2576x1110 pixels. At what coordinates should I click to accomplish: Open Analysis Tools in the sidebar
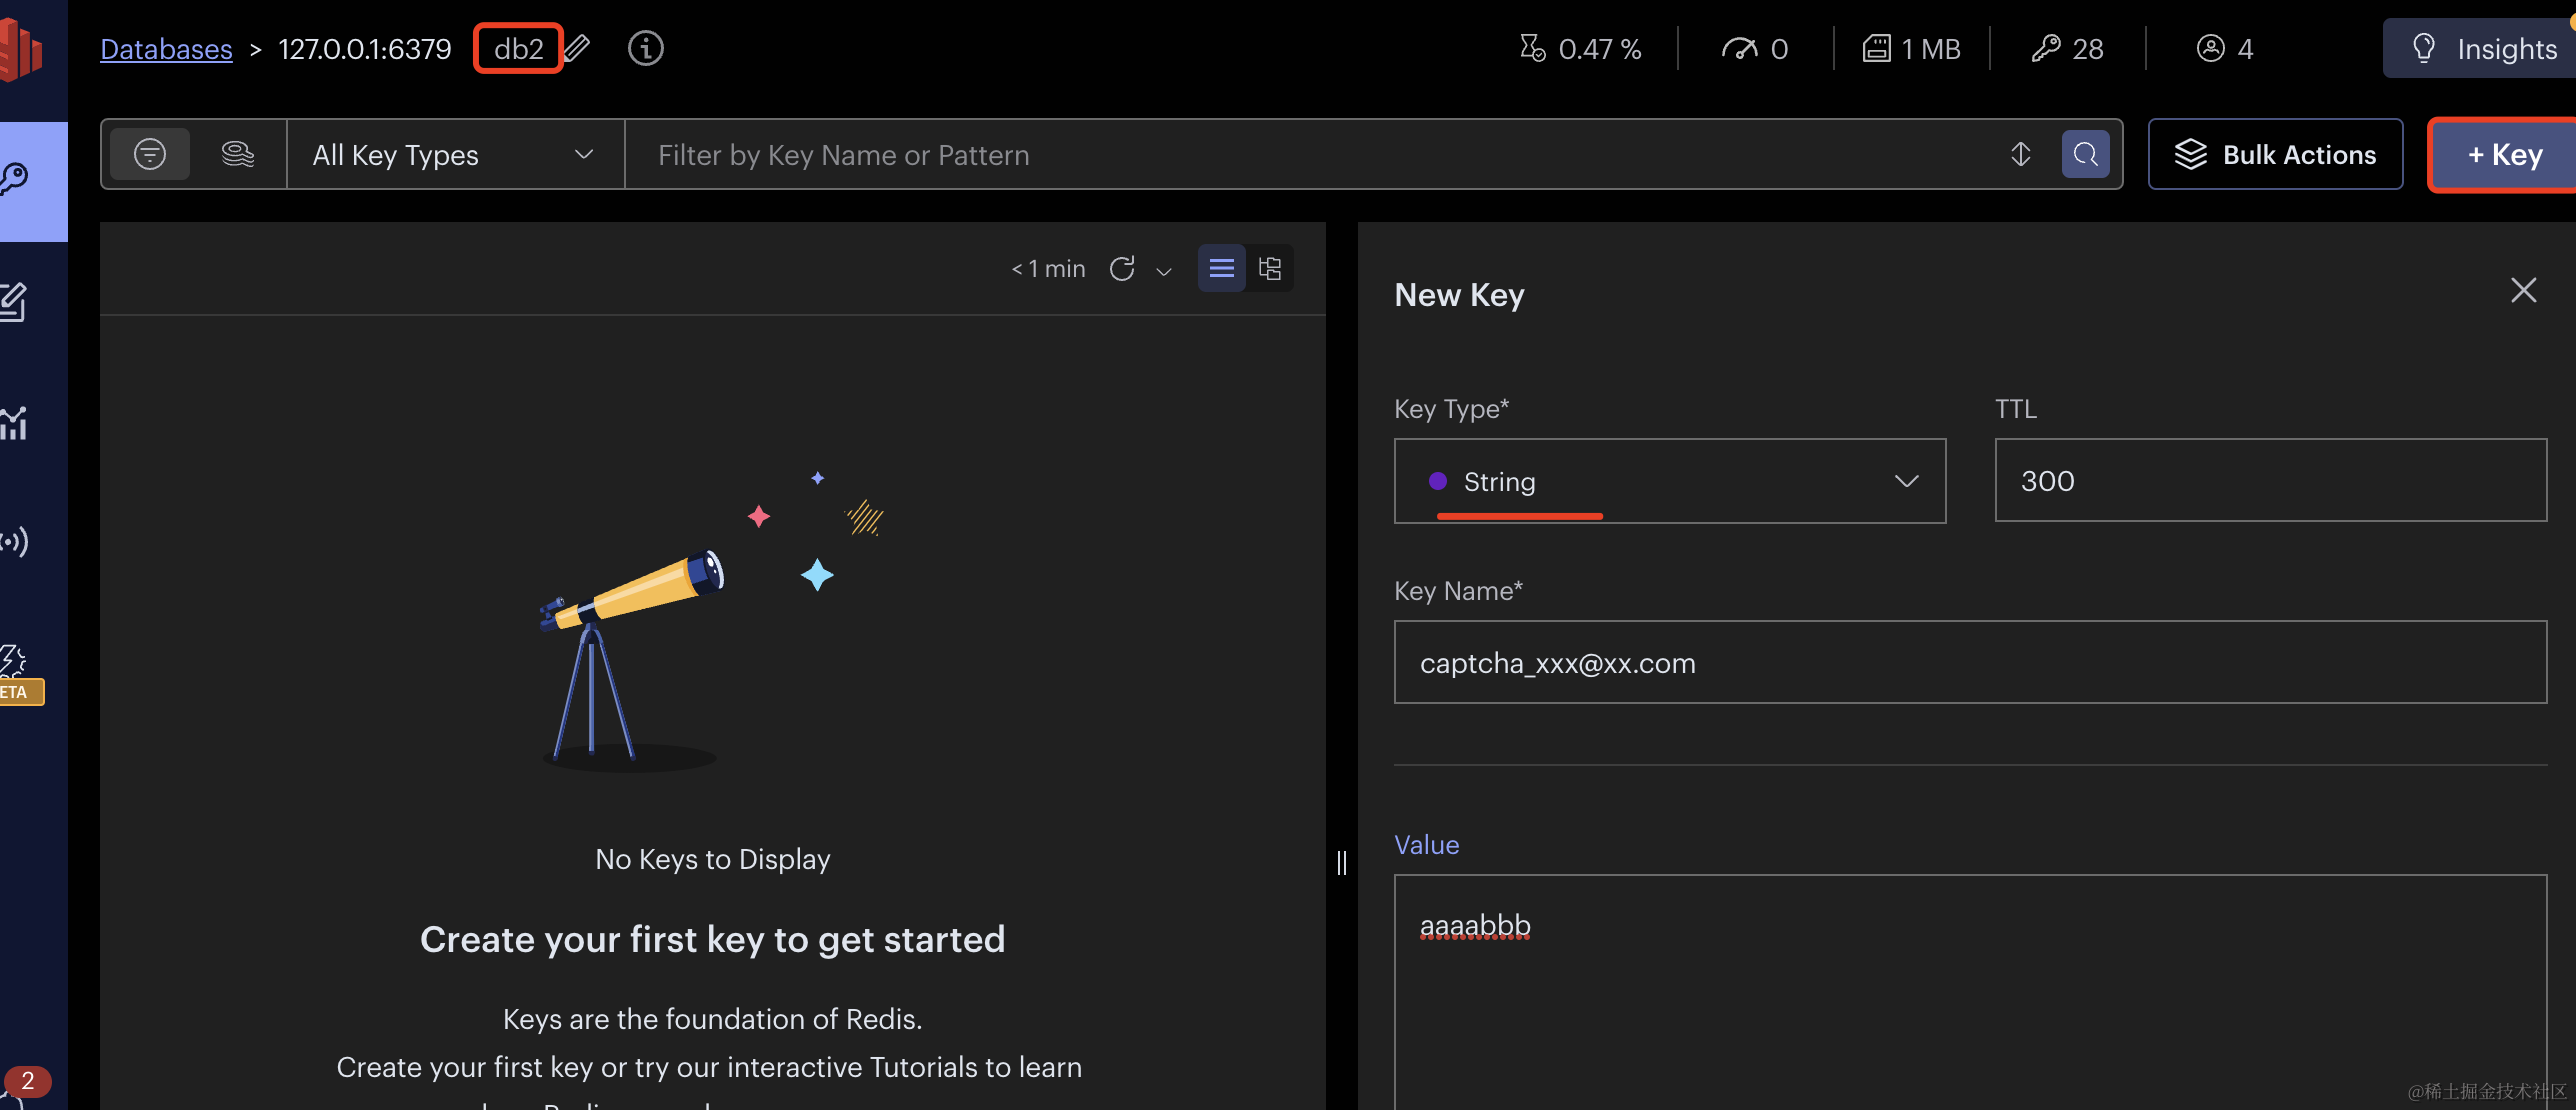click(14, 423)
